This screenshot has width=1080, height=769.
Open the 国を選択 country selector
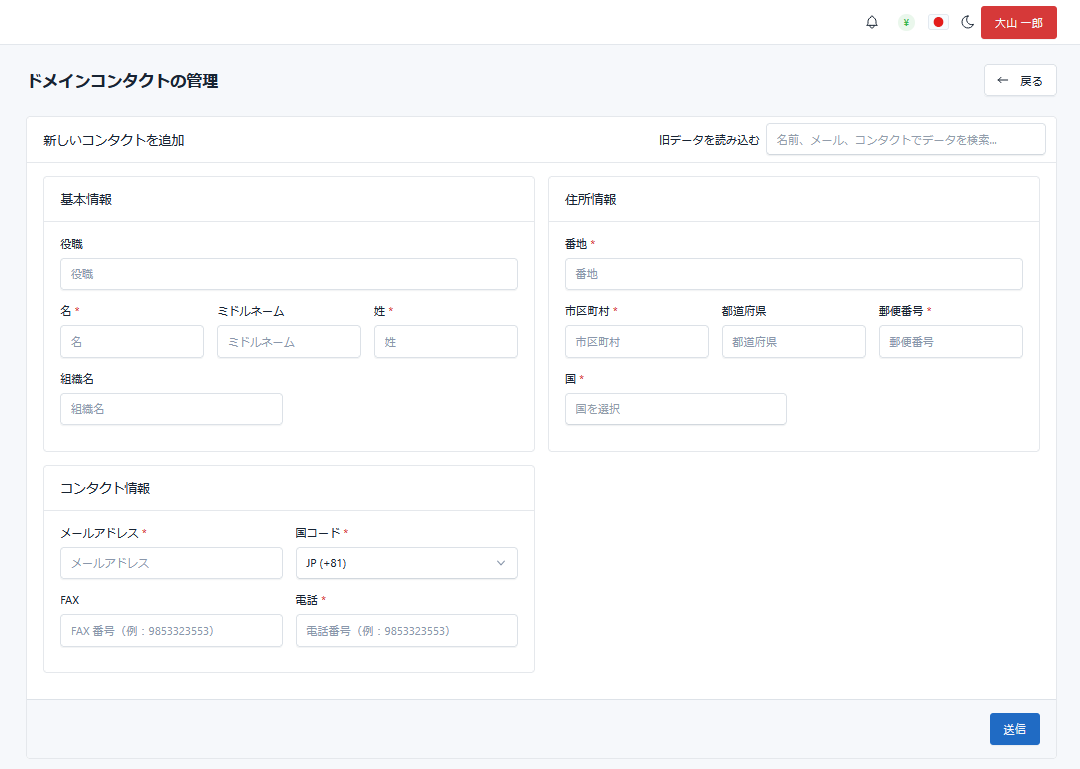pos(675,409)
